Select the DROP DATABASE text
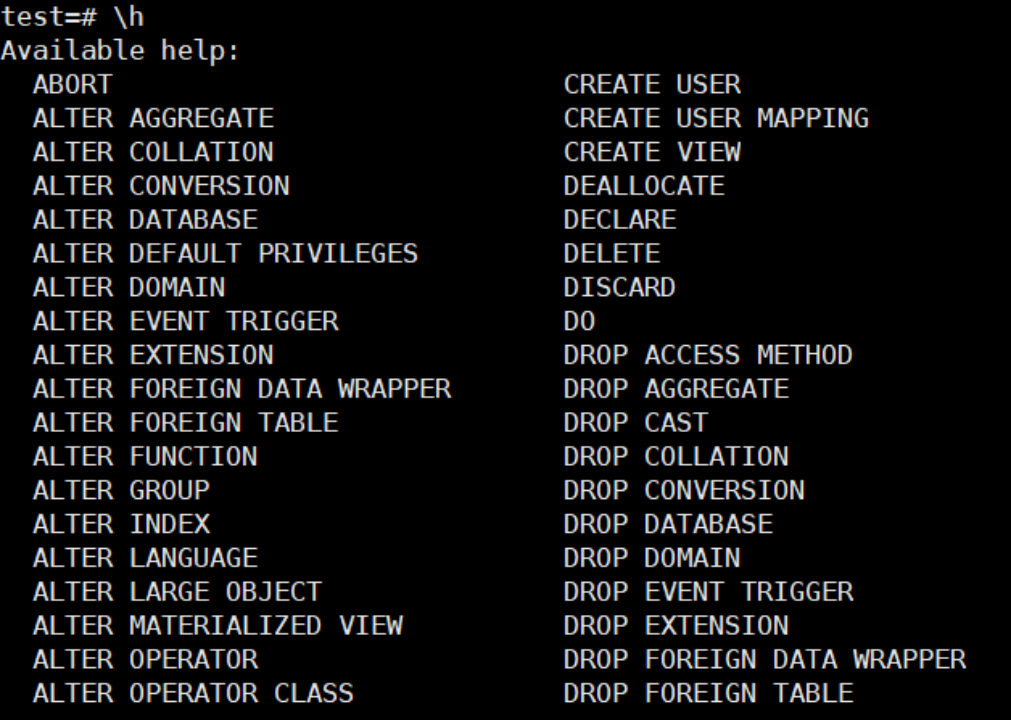 (x=668, y=524)
